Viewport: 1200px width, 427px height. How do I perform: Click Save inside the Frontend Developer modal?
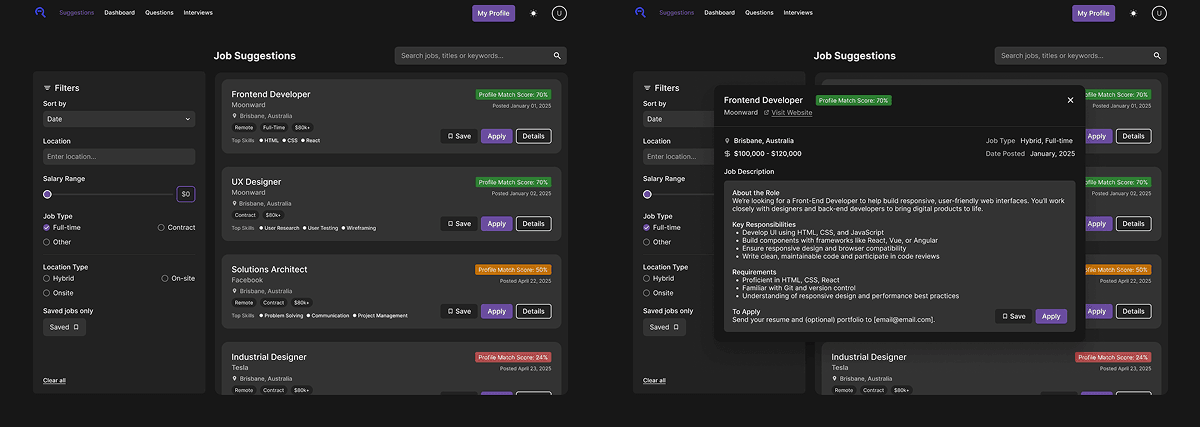[x=1013, y=316]
